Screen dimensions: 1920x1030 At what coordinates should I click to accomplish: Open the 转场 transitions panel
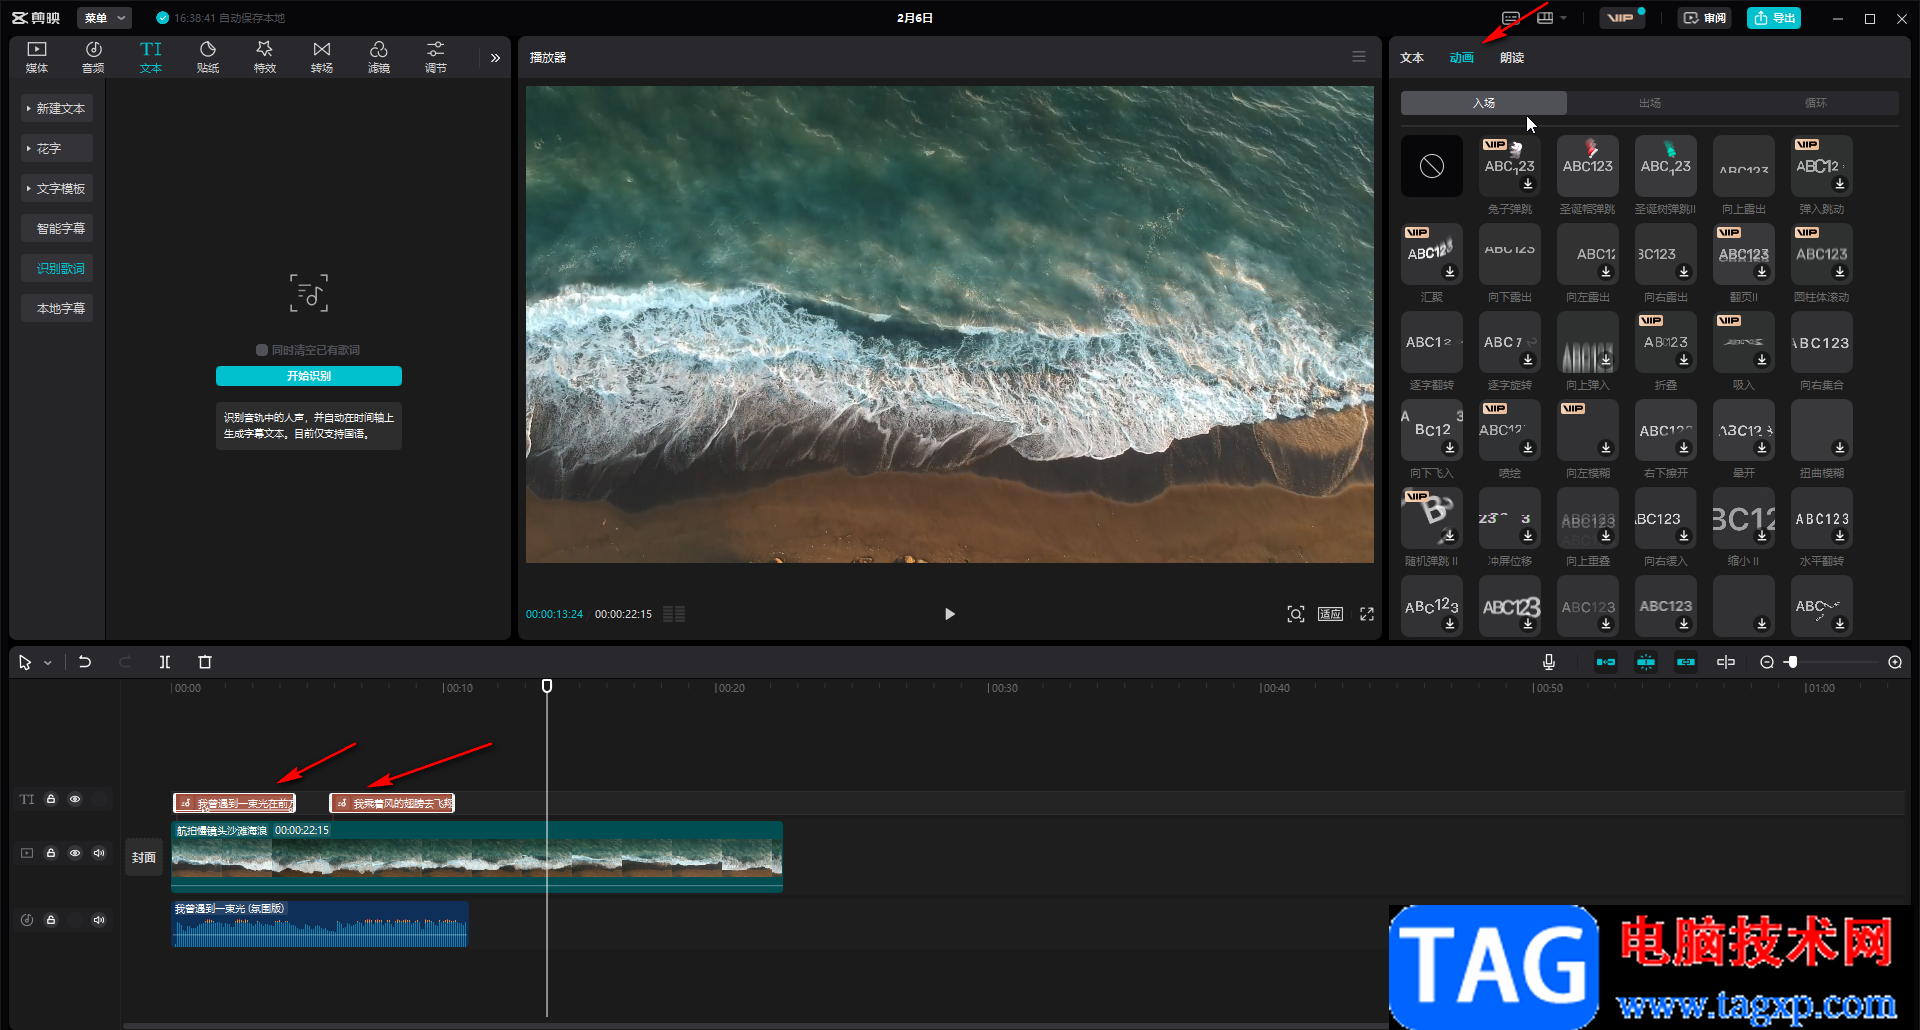tap(321, 57)
